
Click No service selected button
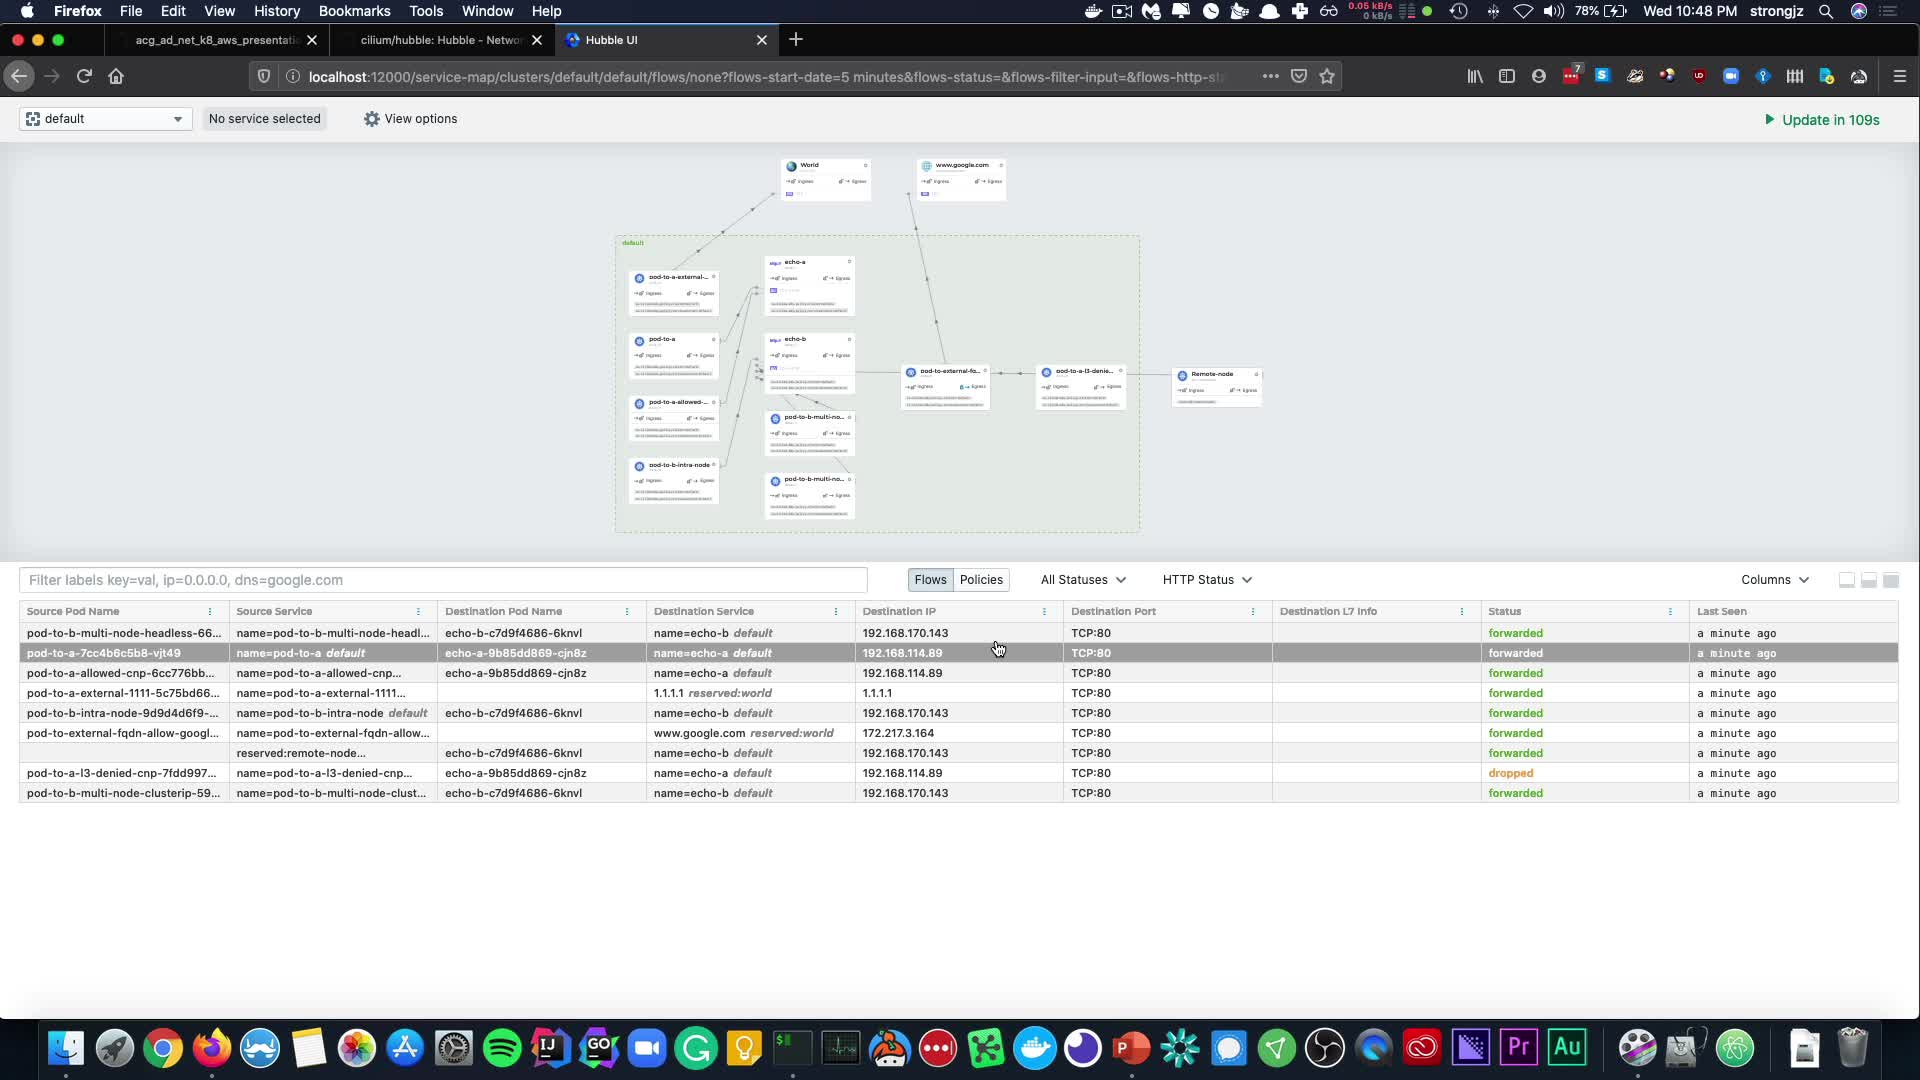[x=264, y=119]
